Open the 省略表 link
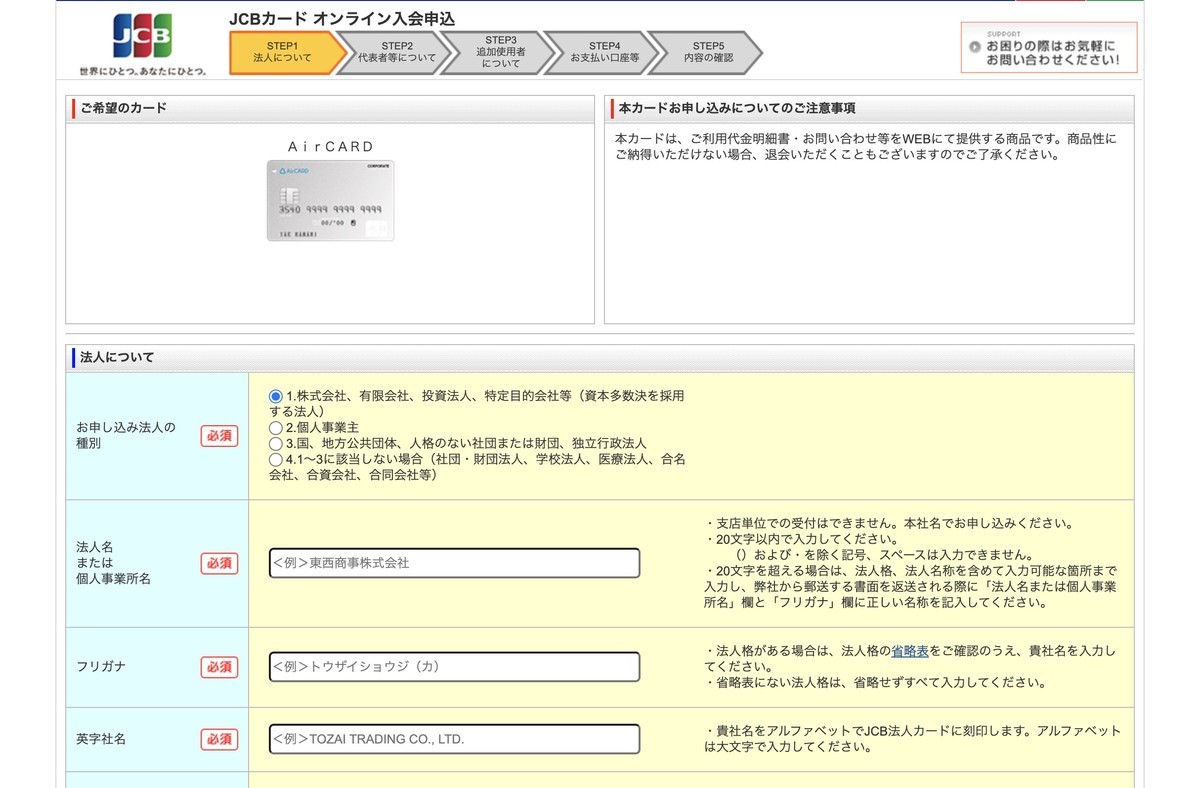This screenshot has height=788, width=1200. coord(910,651)
